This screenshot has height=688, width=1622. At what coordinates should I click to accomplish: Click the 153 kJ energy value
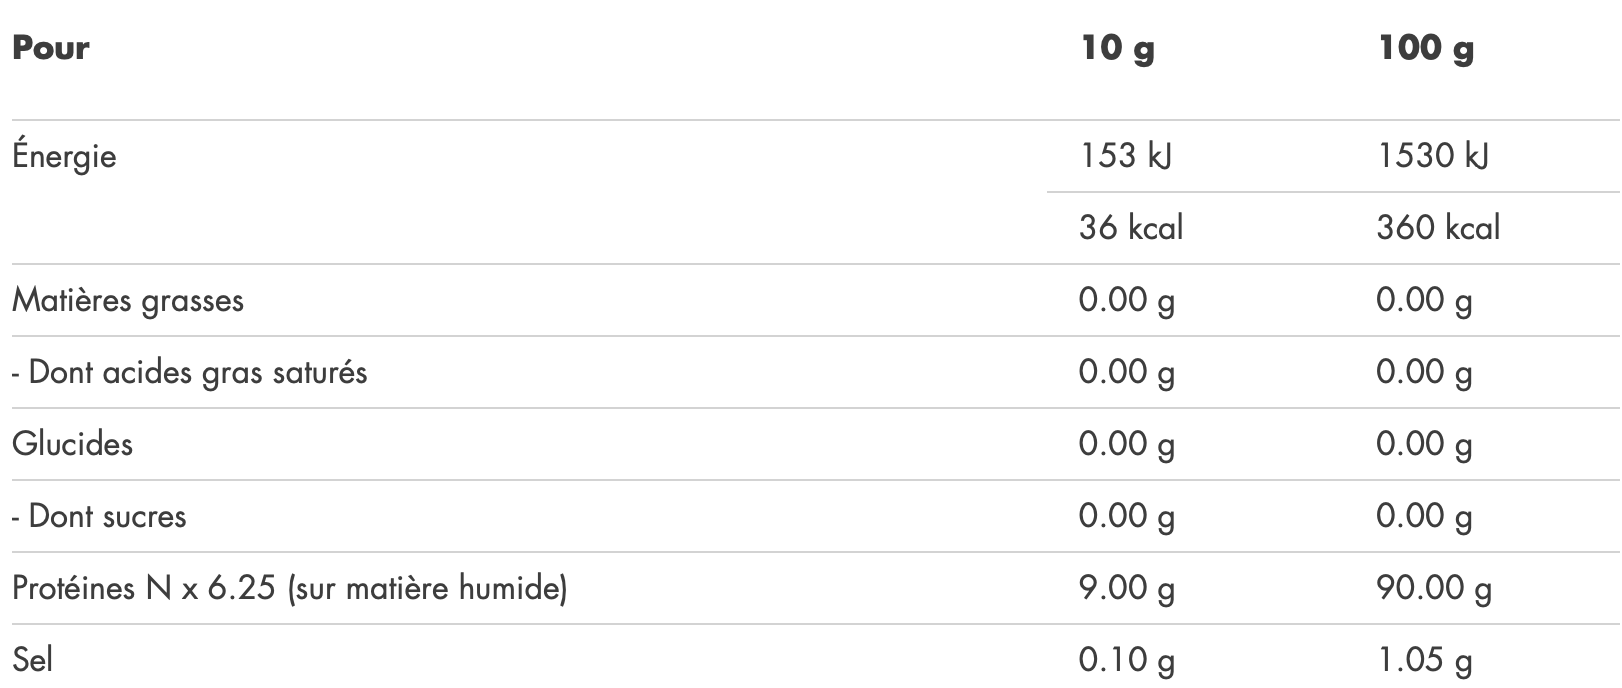pyautogui.click(x=1125, y=156)
